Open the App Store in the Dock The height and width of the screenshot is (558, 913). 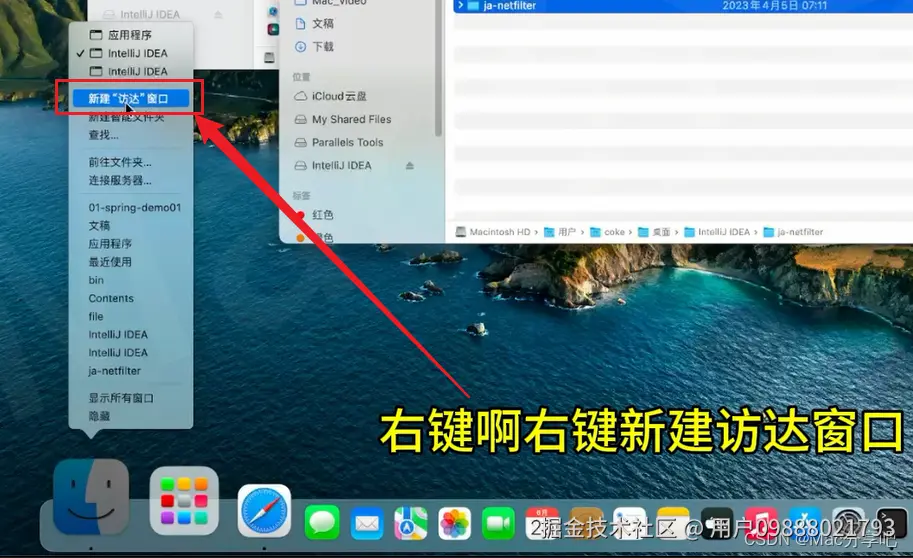805,523
